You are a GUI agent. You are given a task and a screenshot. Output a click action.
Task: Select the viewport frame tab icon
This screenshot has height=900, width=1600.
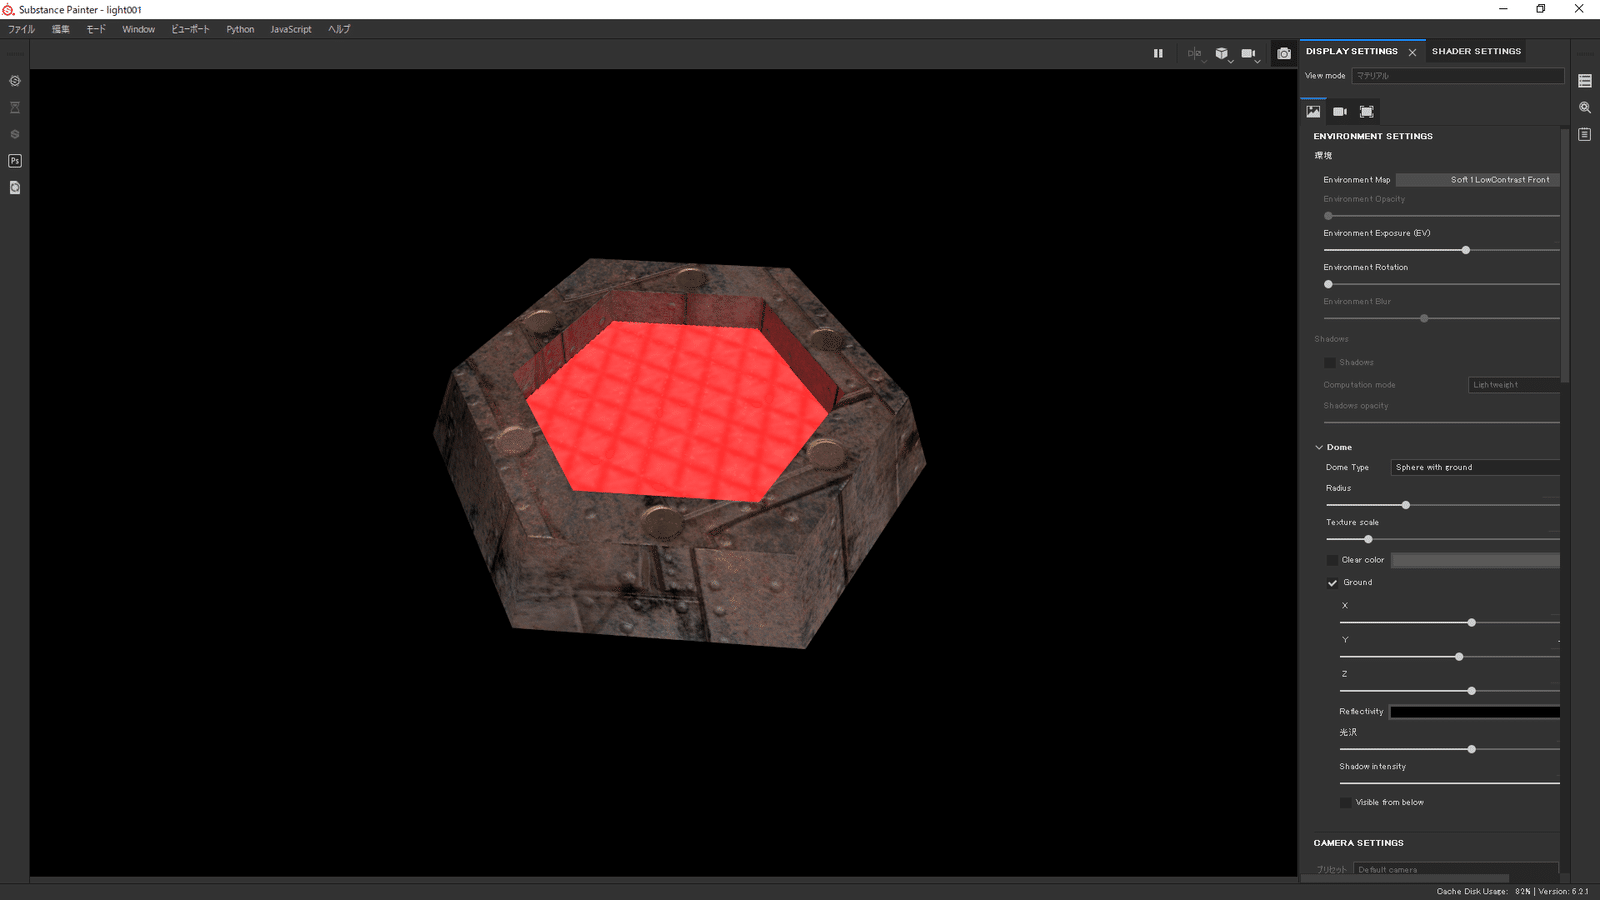(x=1367, y=111)
